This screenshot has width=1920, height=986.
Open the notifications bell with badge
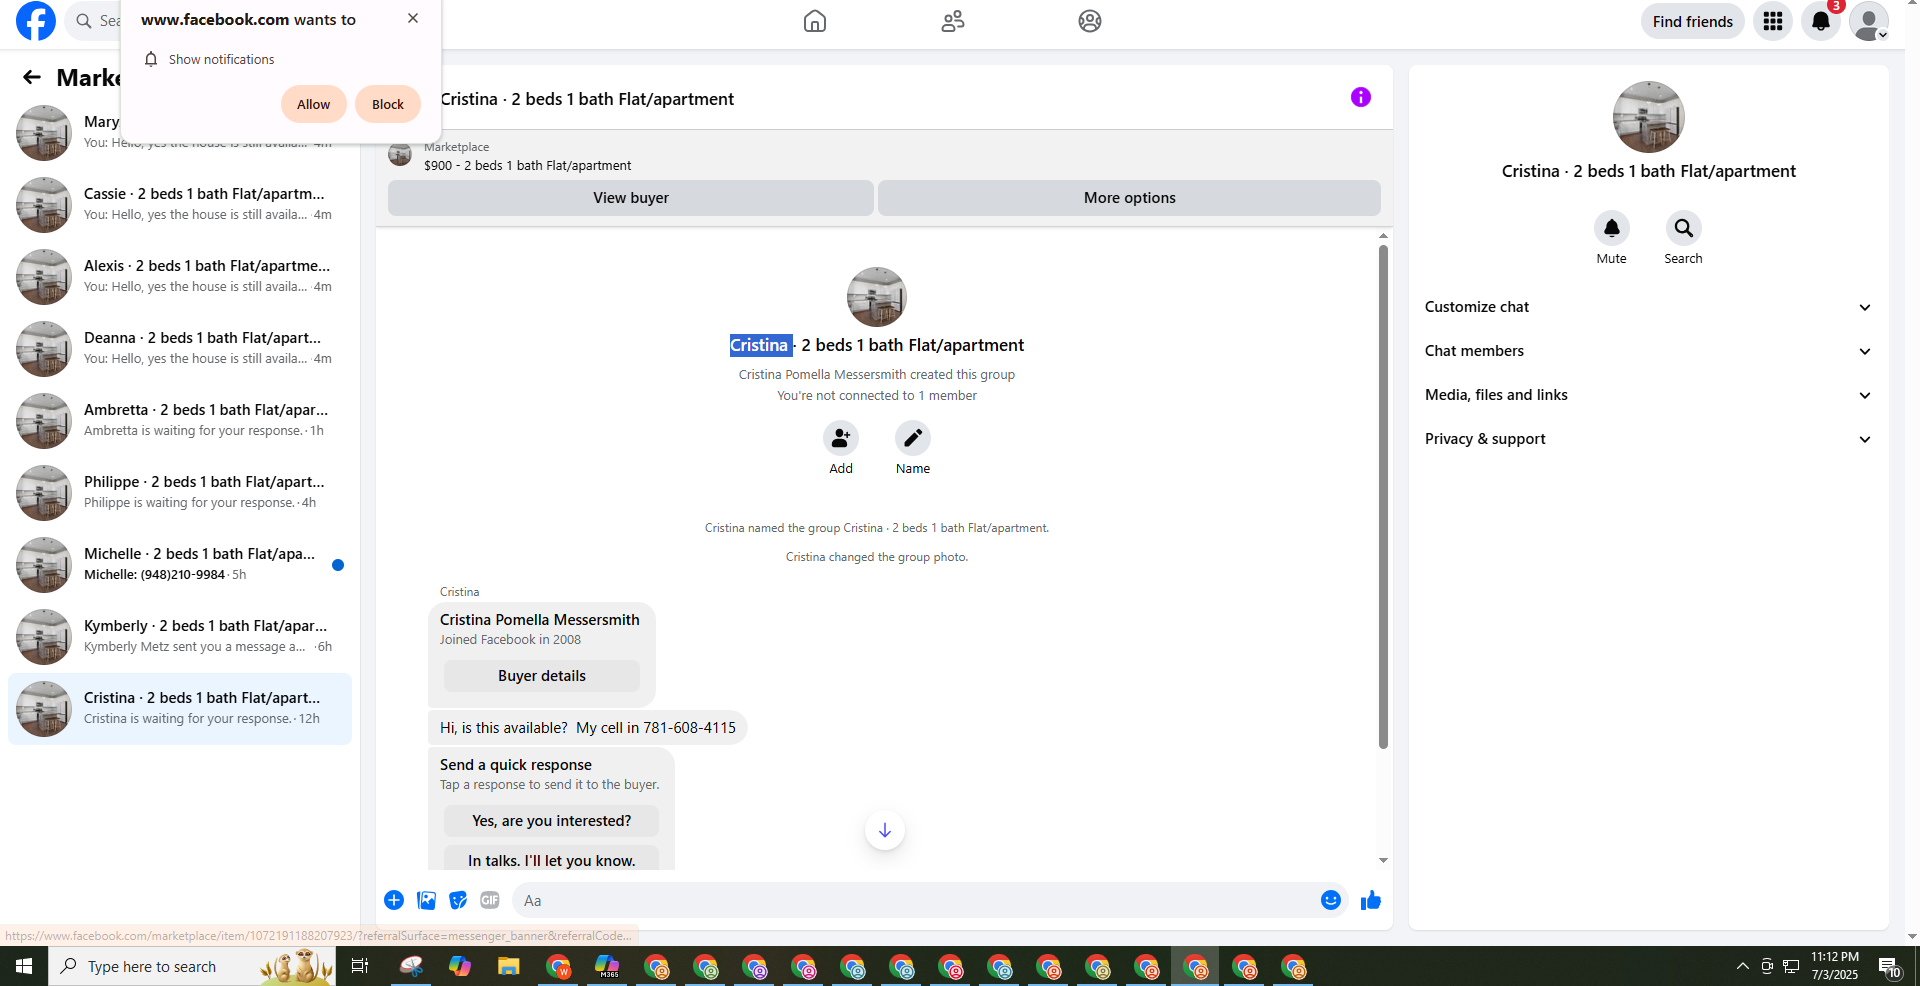click(x=1821, y=21)
